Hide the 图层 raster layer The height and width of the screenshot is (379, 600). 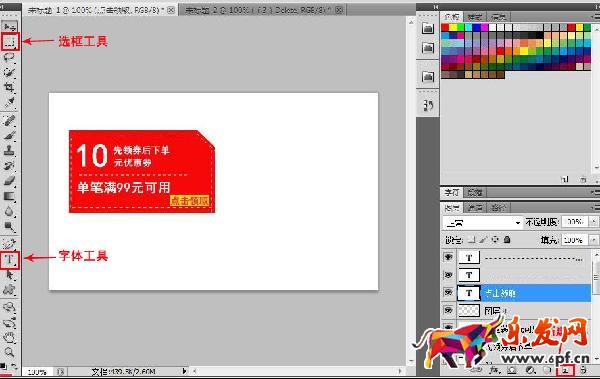[448, 310]
